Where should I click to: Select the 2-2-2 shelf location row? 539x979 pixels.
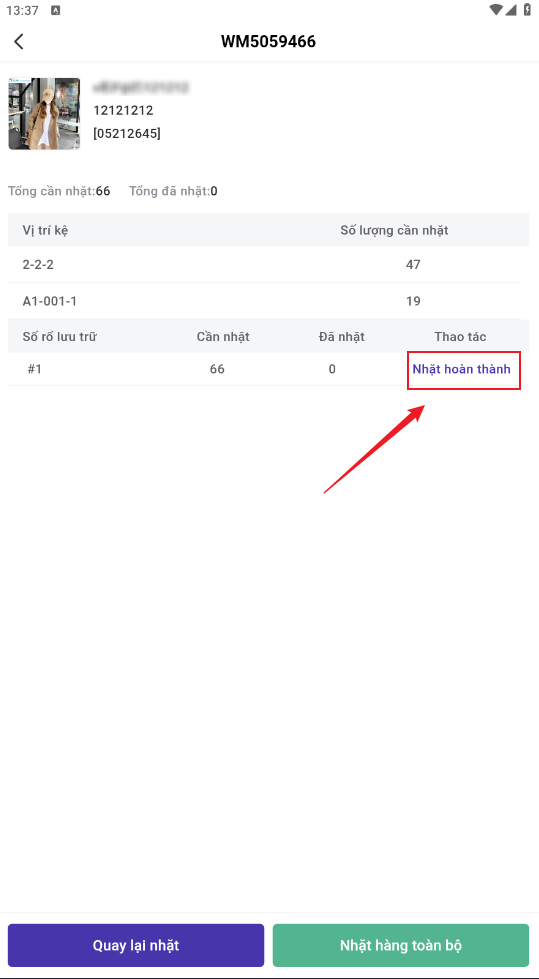(x=264, y=265)
